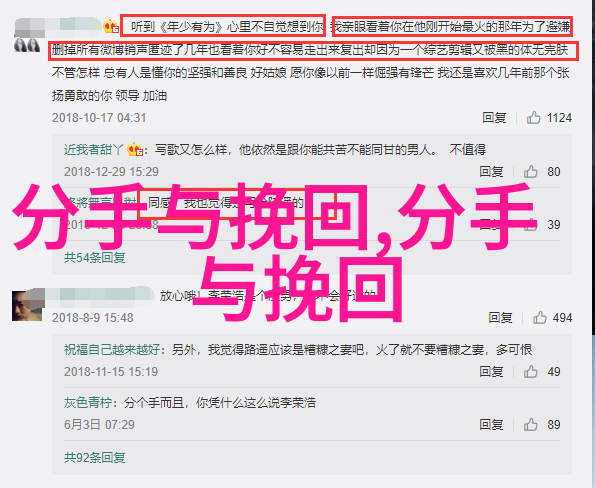
Task: Like the comment with 1124 likes
Action: [x=533, y=118]
